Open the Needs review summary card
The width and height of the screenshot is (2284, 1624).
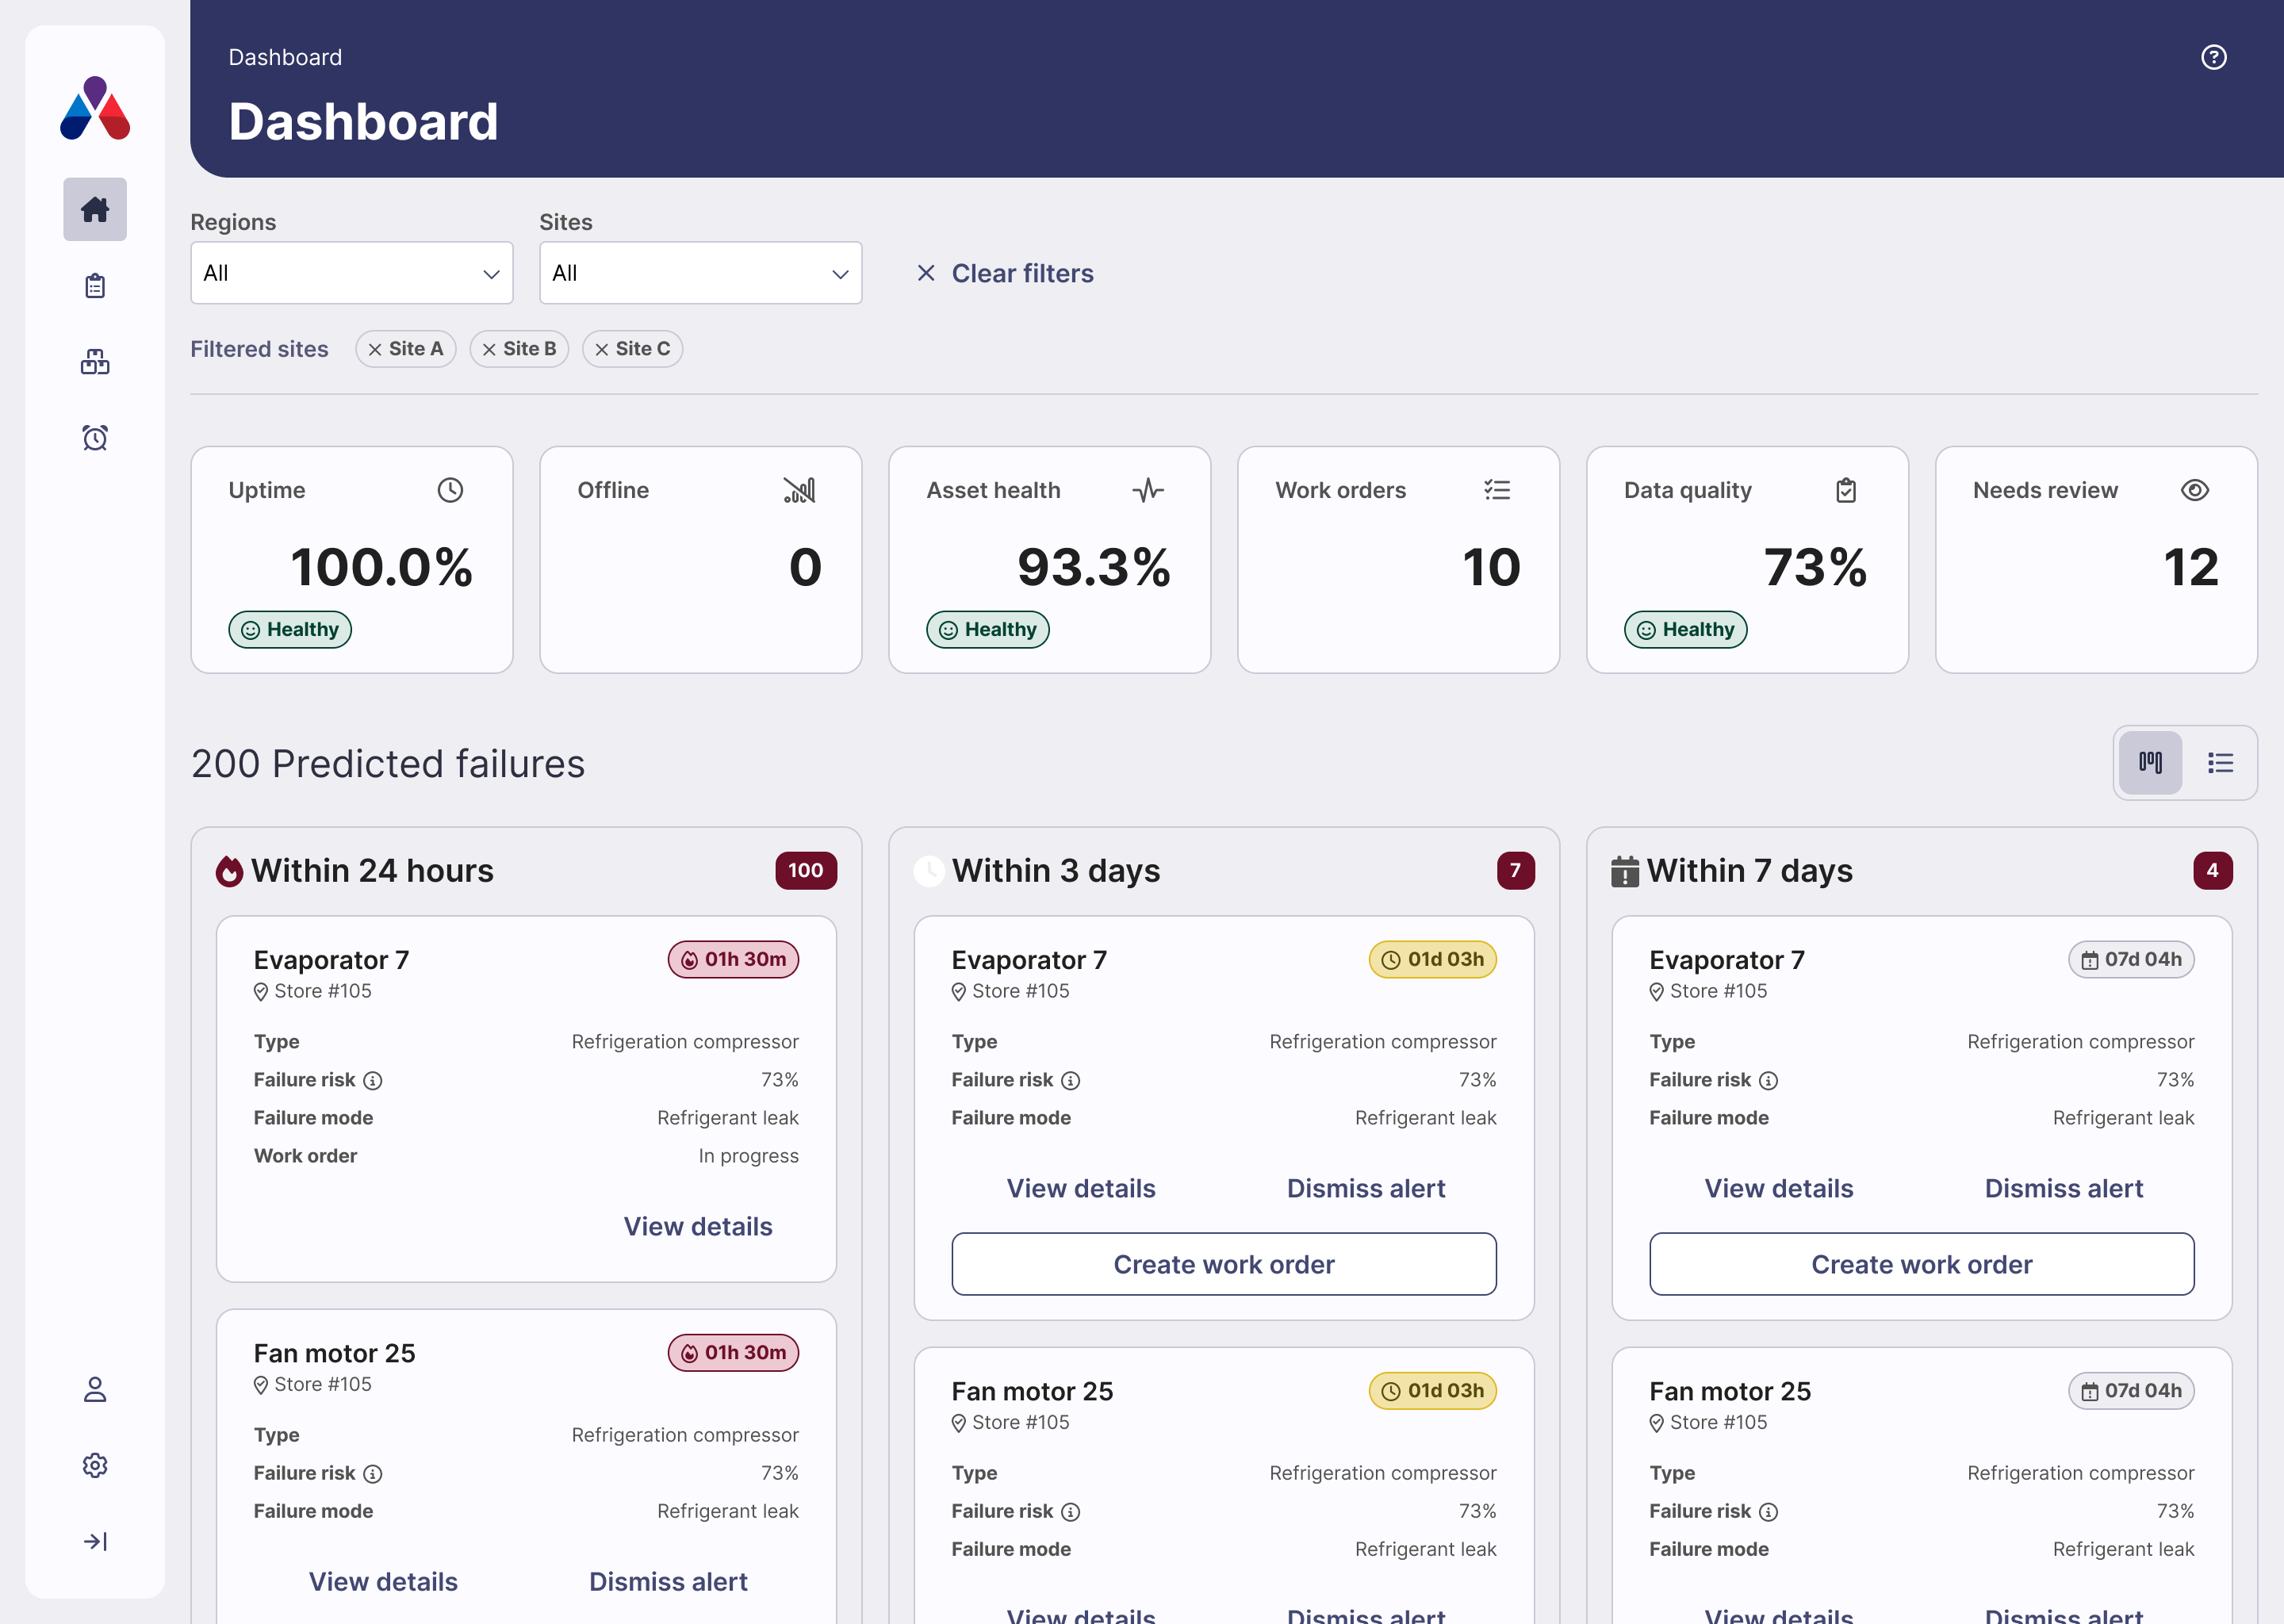coord(2096,560)
